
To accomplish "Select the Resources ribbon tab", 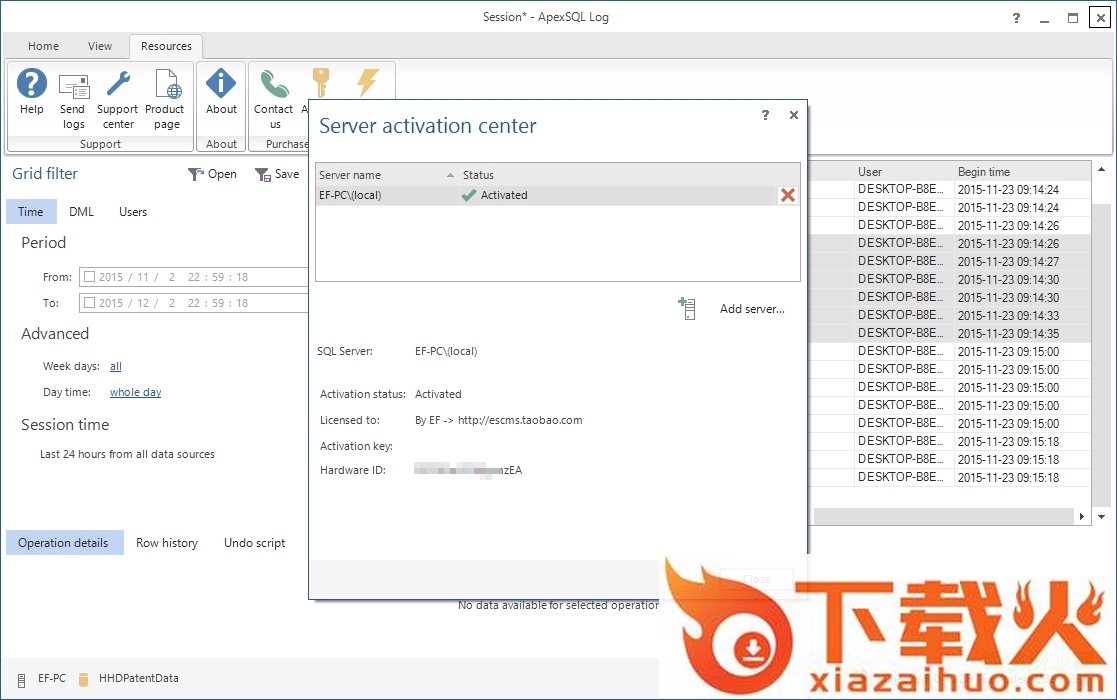I will click(166, 46).
